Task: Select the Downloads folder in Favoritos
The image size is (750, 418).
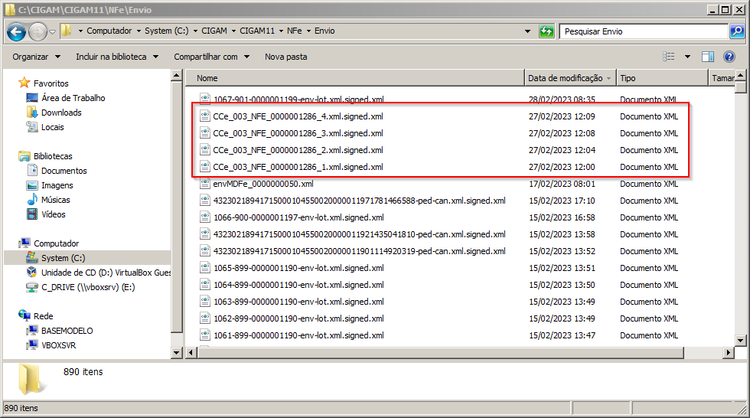Action: [x=61, y=112]
